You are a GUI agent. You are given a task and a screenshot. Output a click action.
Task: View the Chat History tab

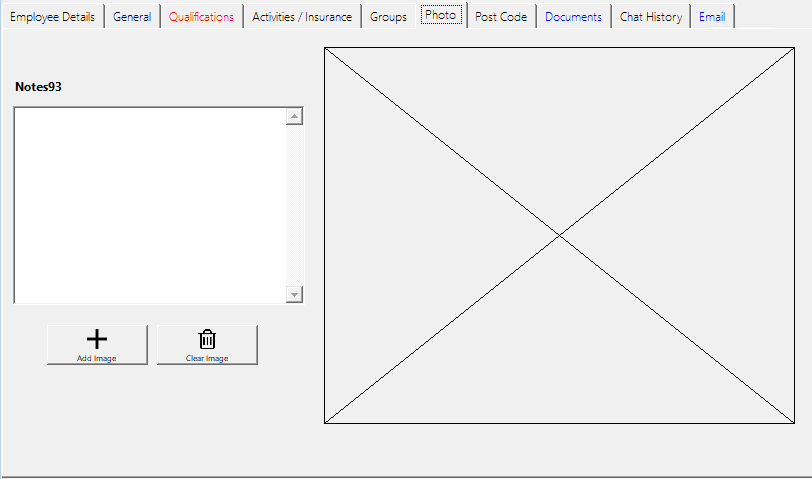(650, 17)
